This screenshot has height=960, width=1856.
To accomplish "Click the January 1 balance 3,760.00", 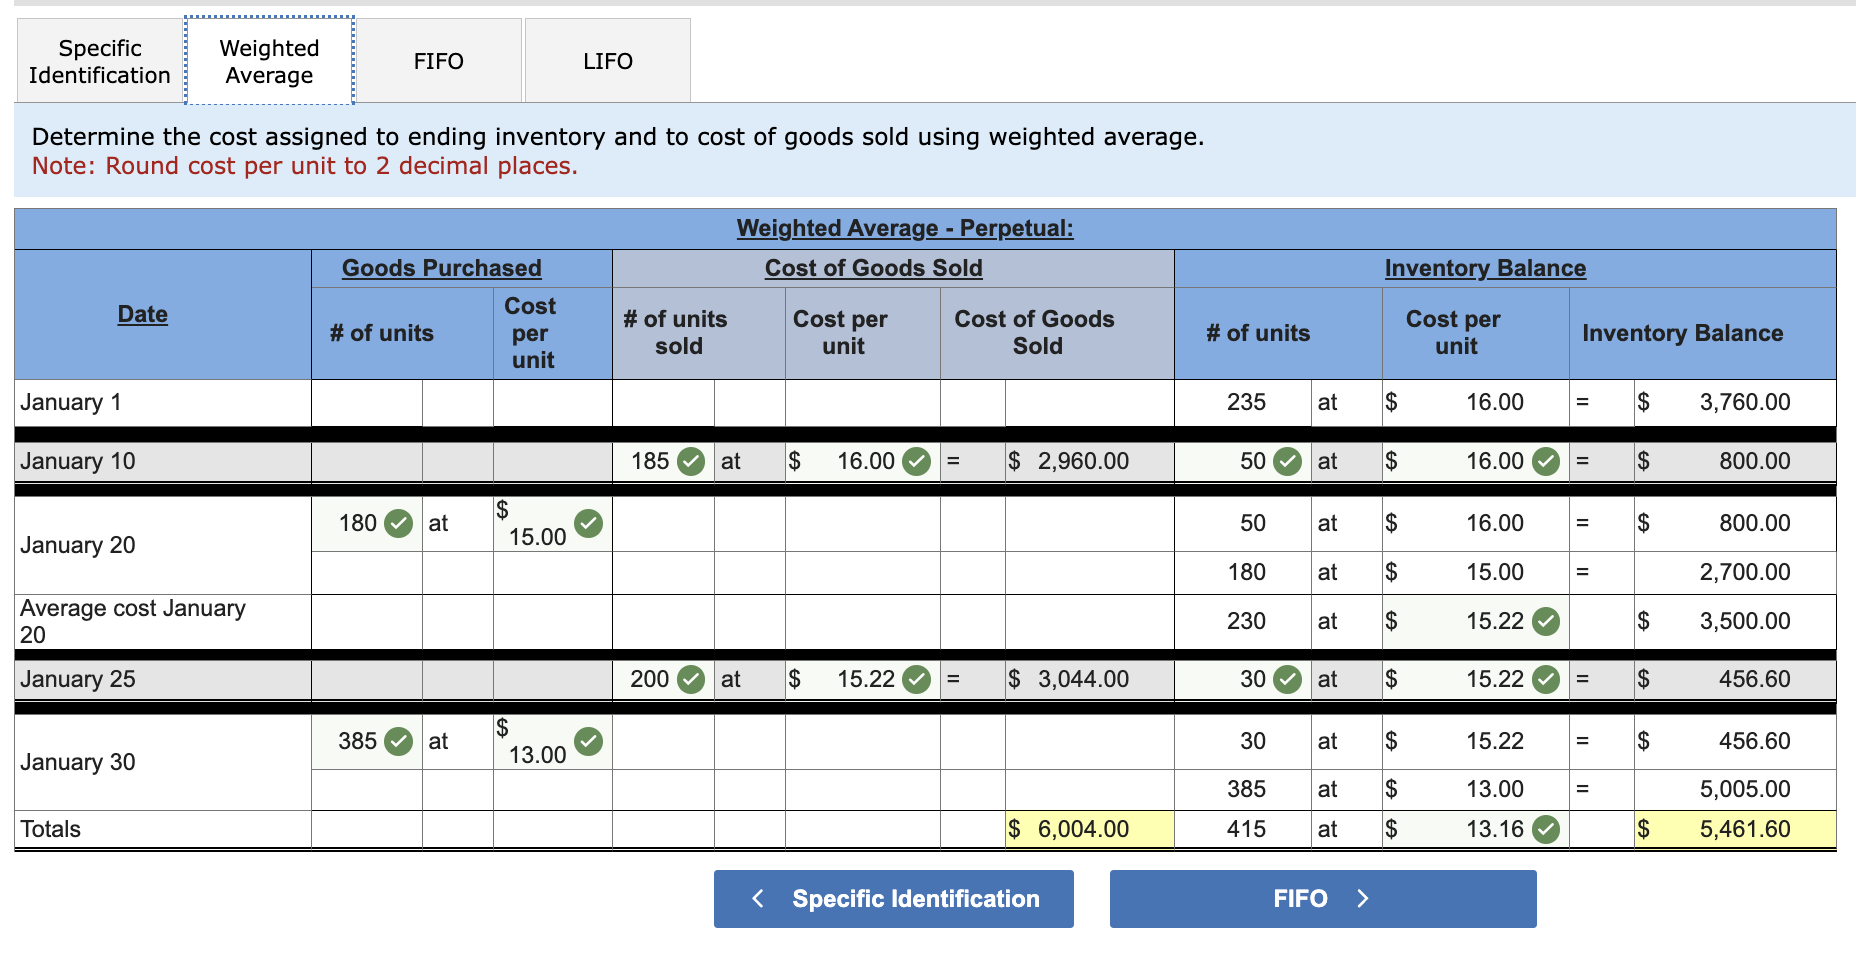I will [1735, 402].
